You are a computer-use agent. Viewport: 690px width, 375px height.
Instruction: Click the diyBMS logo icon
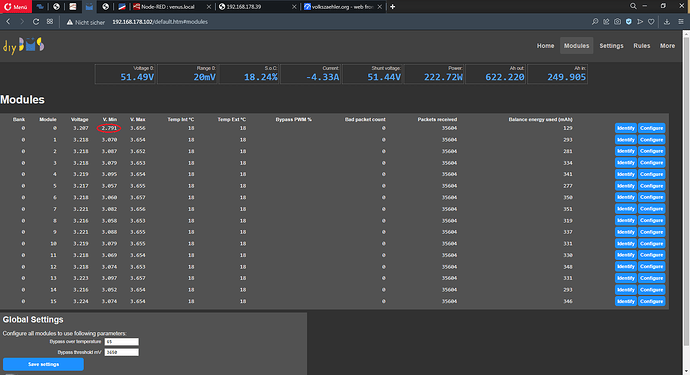[x=24, y=45]
